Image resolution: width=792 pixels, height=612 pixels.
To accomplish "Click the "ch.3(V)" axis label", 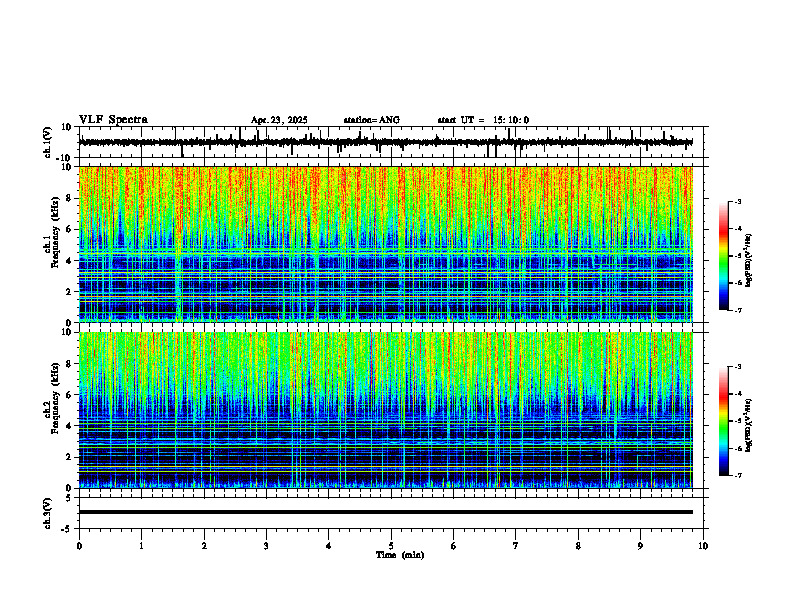I will coord(48,513).
